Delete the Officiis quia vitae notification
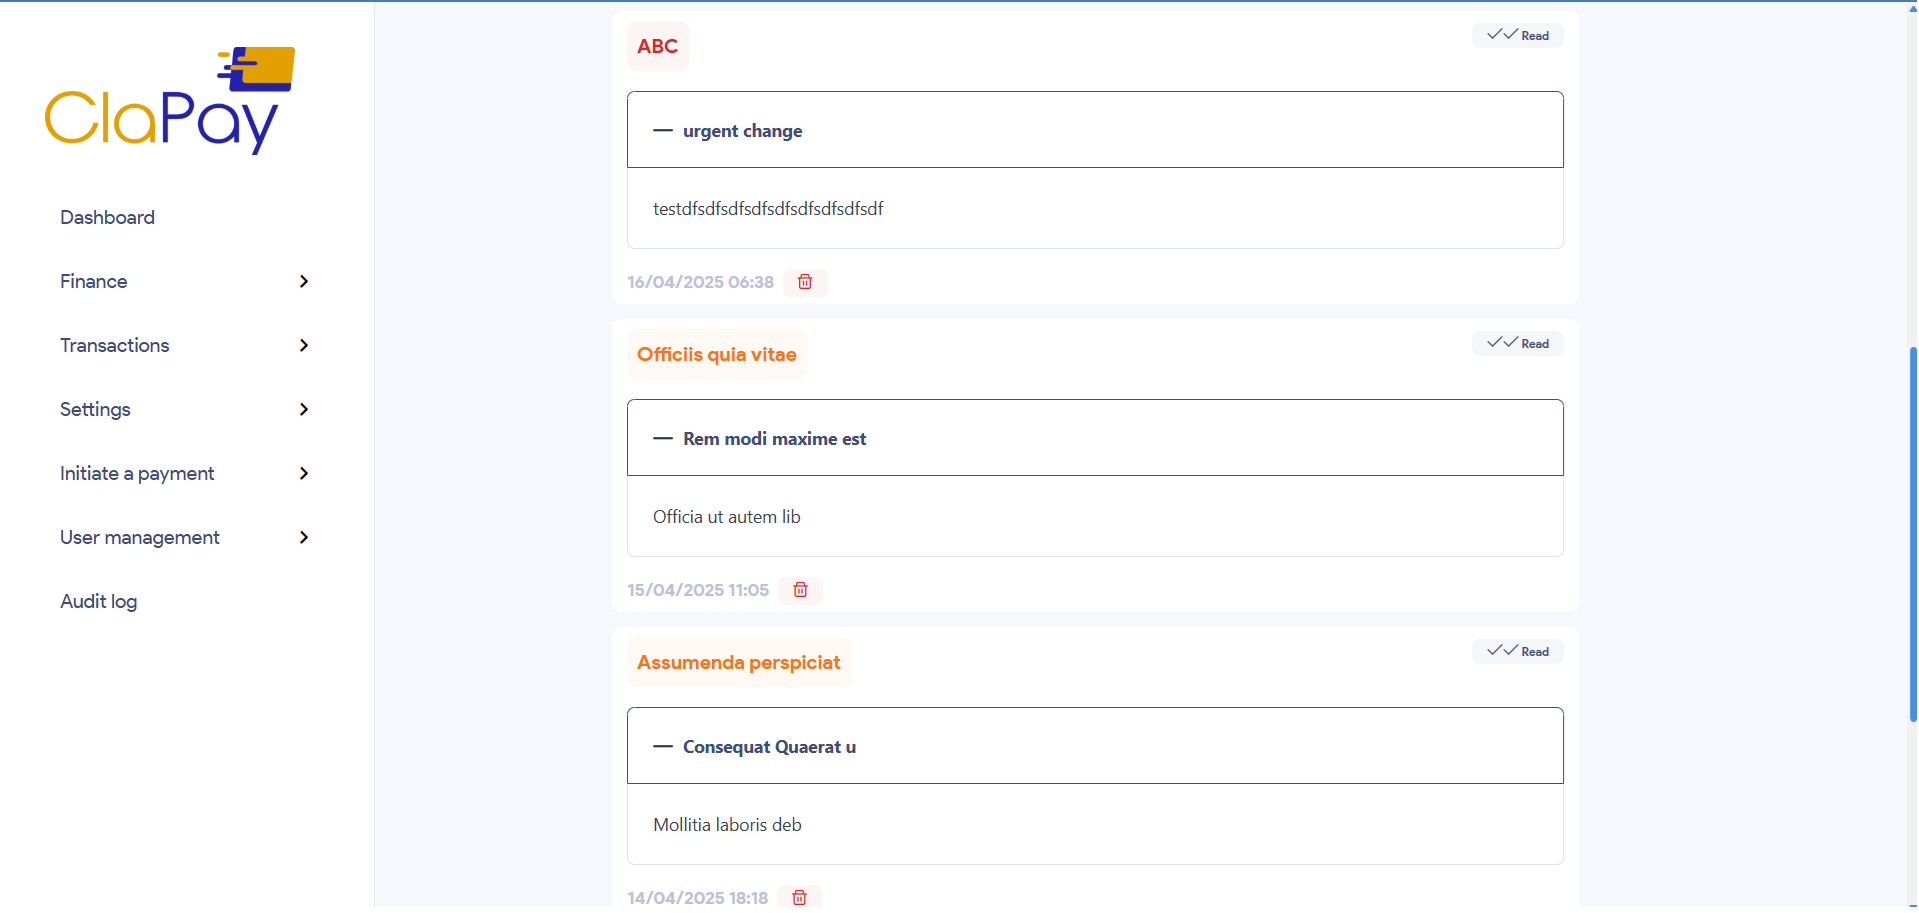1919x913 pixels. click(800, 590)
